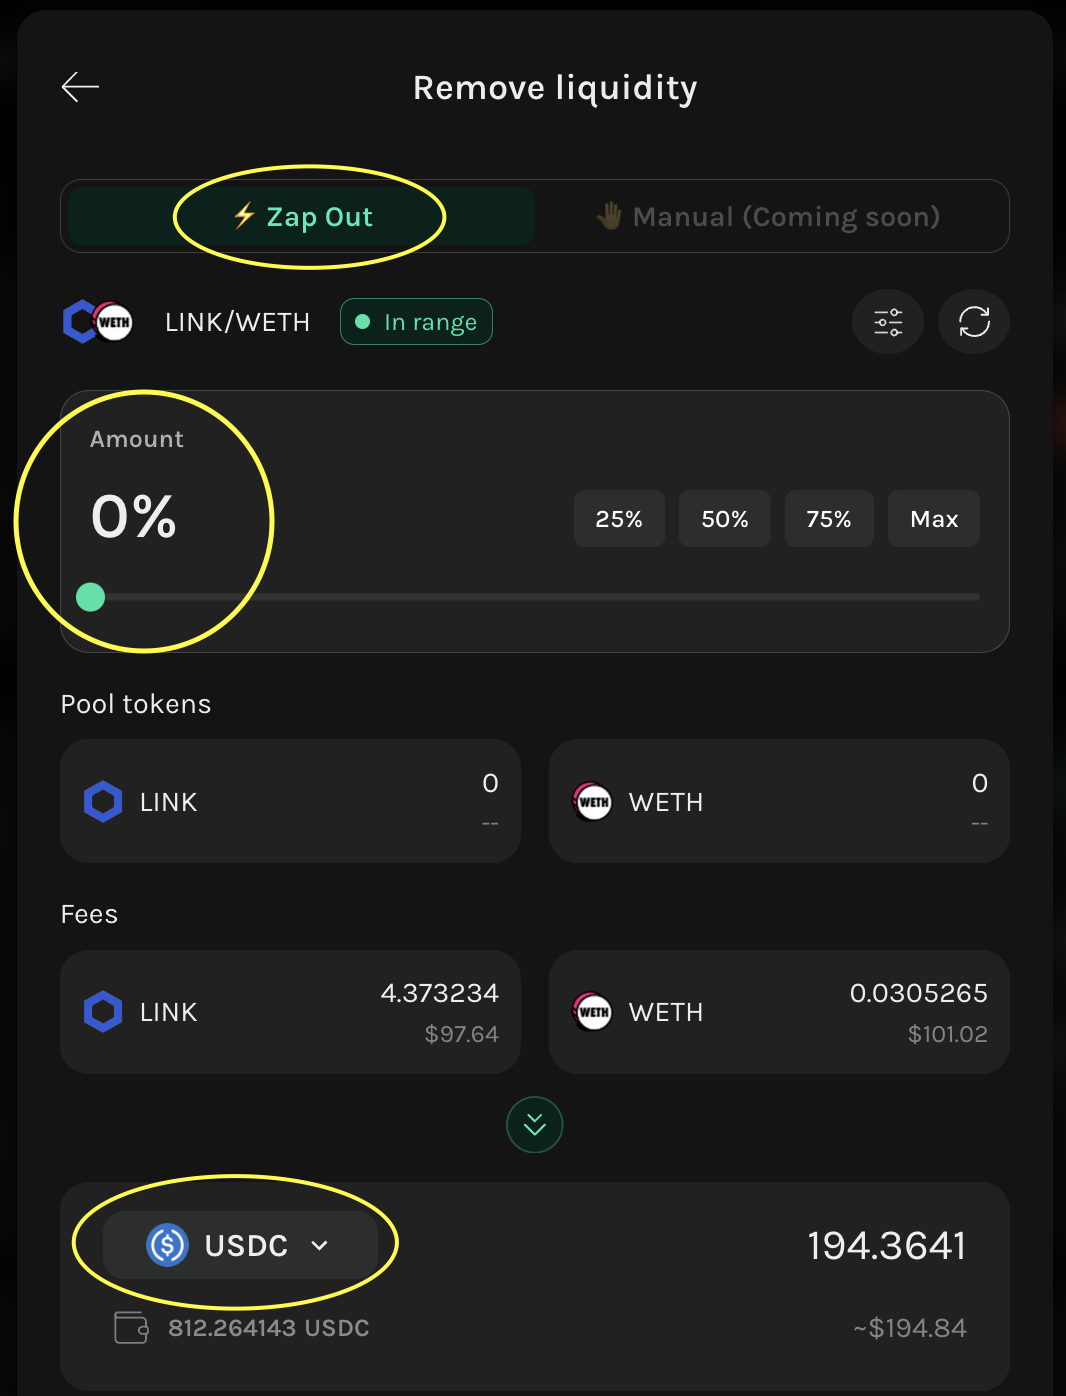The height and width of the screenshot is (1396, 1066).
Task: Set amount to 75%
Action: coord(829,519)
